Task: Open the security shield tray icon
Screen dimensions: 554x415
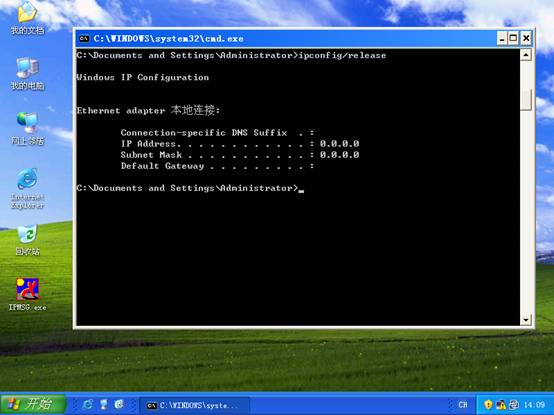Action: point(488,404)
